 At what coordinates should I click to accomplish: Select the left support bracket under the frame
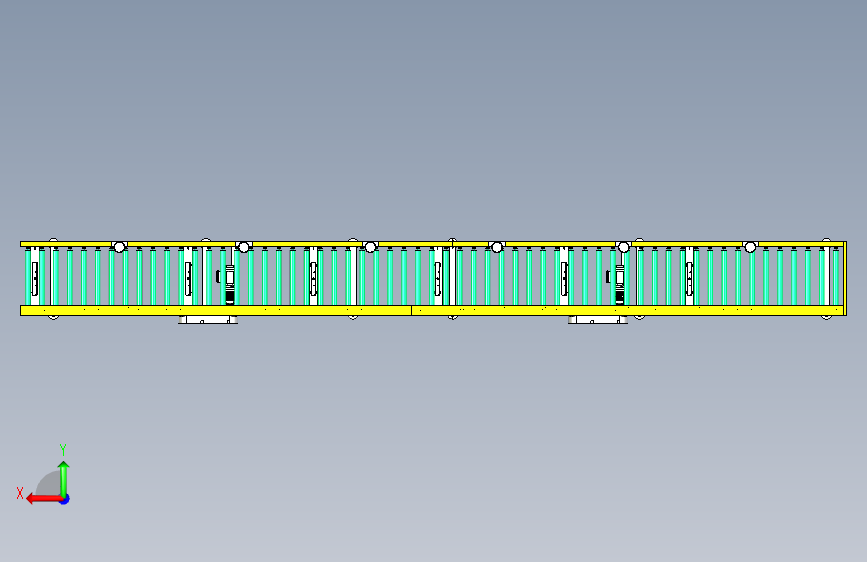click(208, 320)
